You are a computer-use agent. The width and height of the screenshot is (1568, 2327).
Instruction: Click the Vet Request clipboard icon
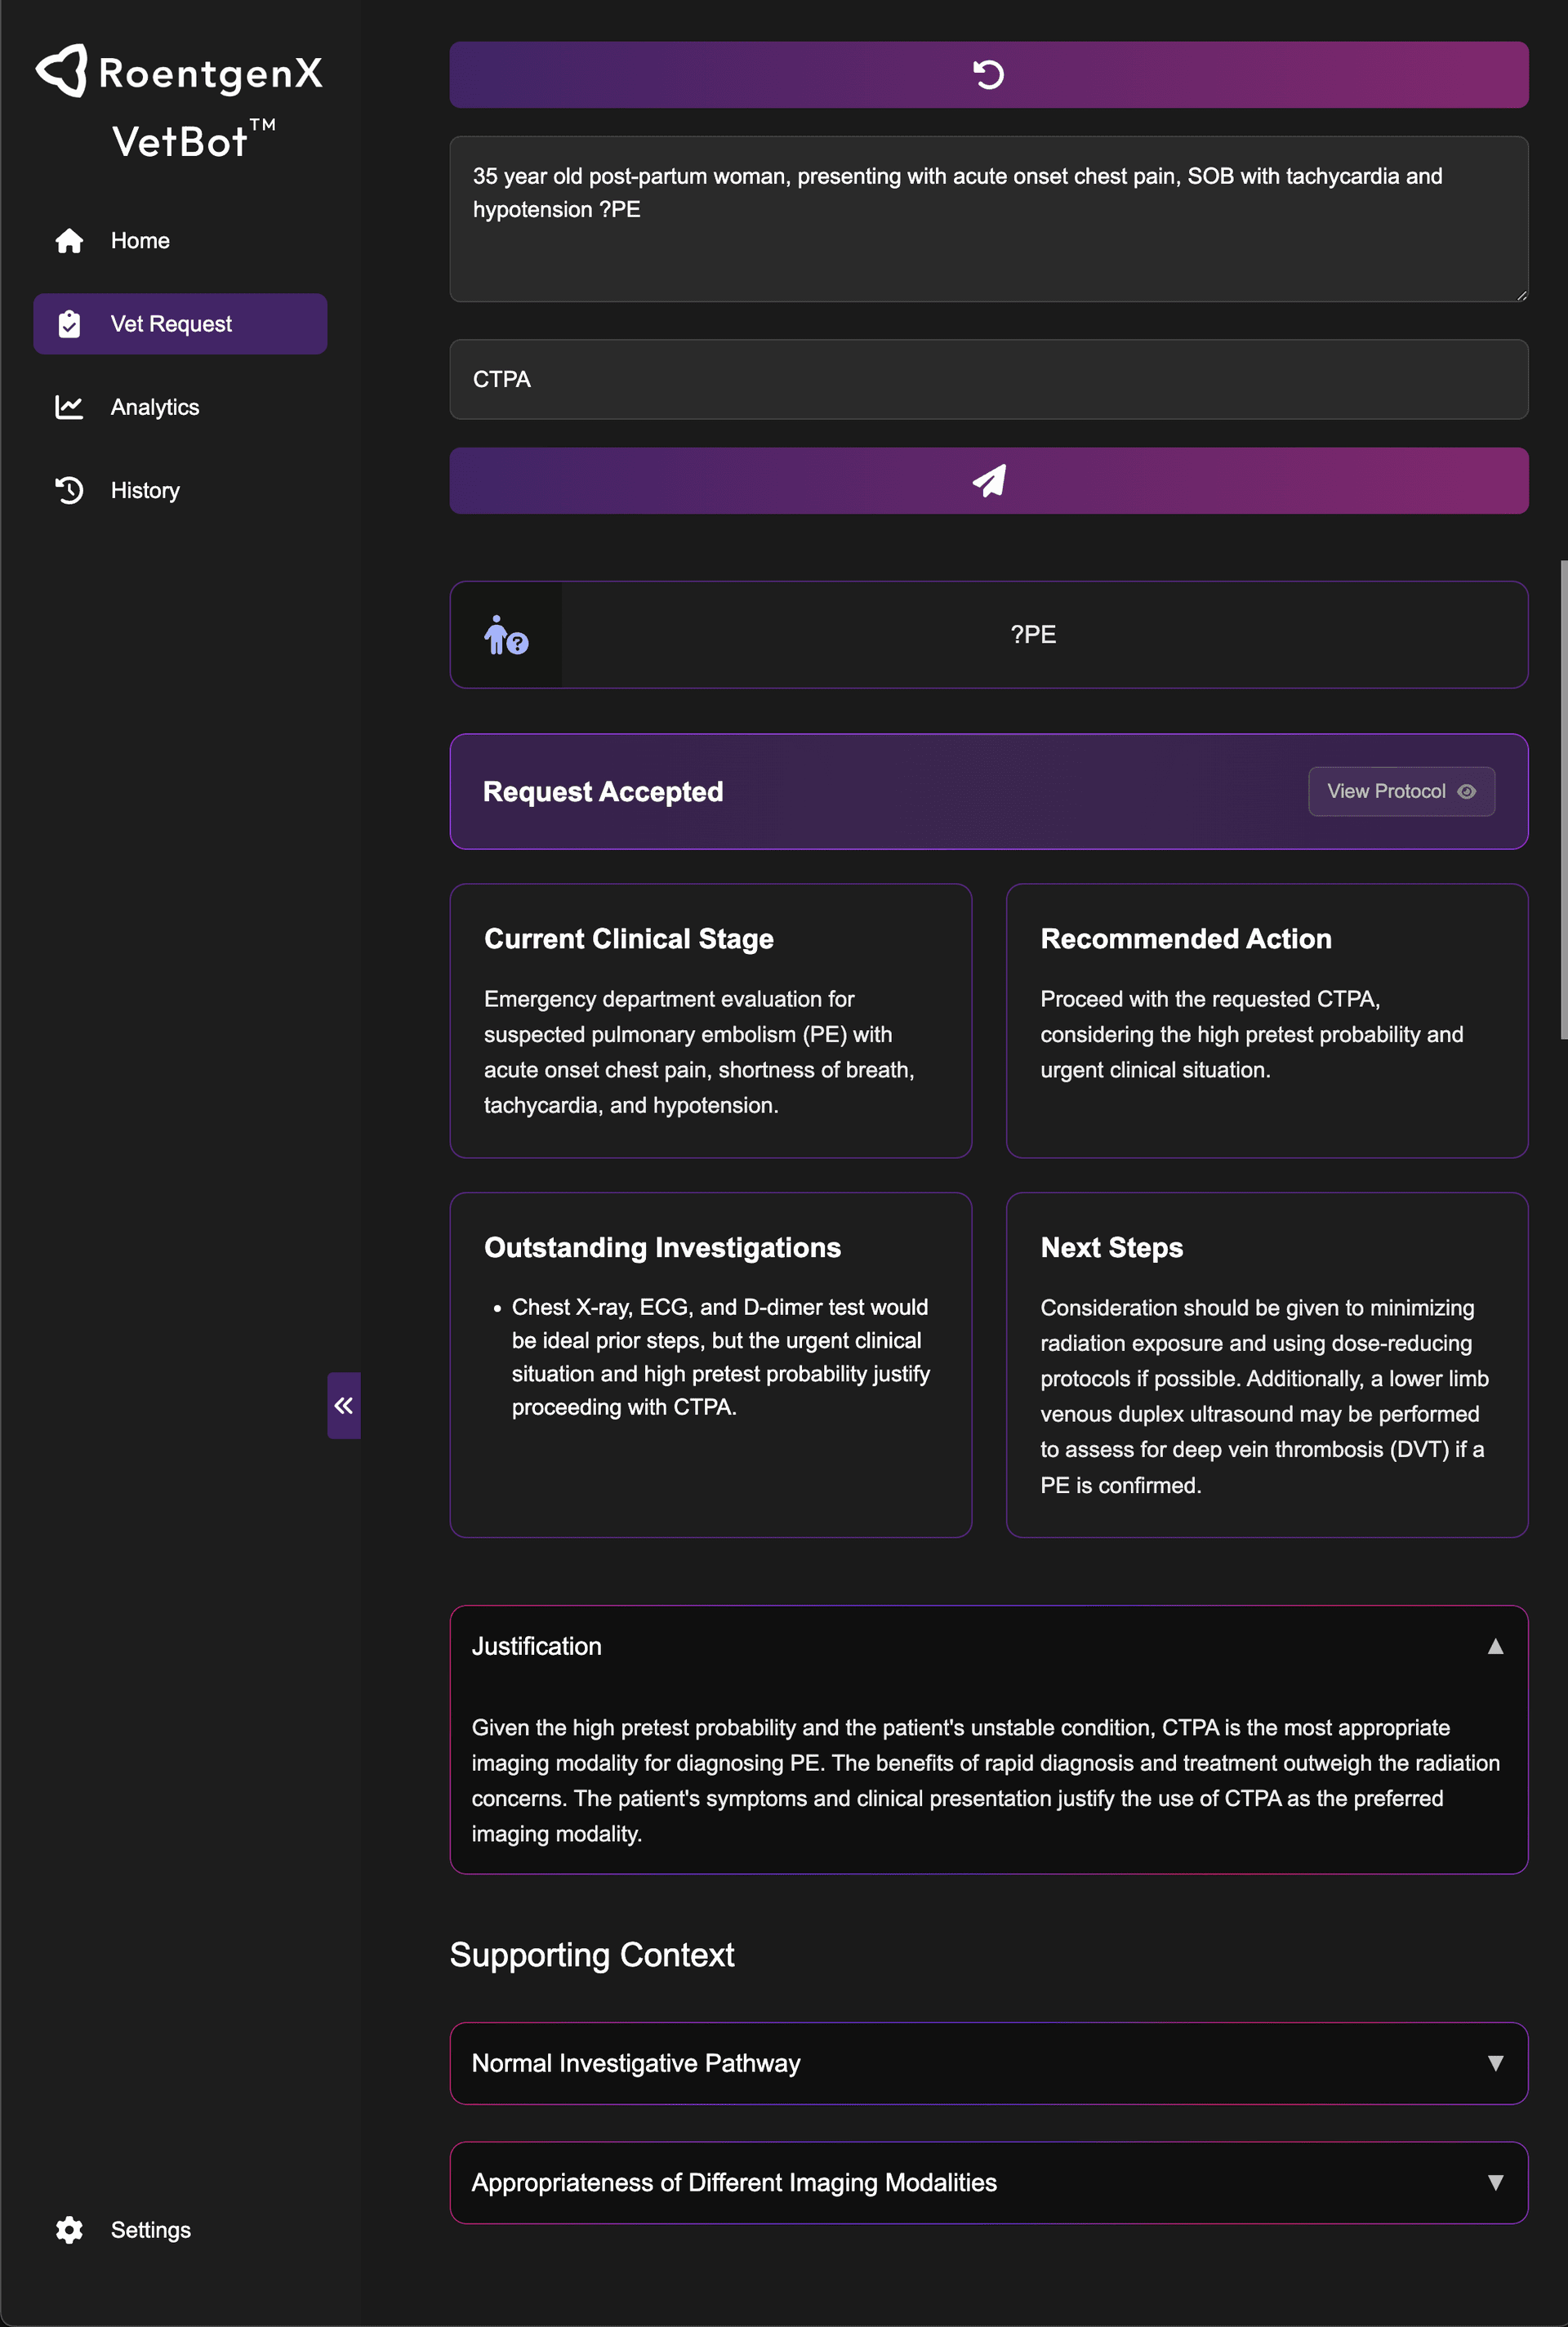69,324
